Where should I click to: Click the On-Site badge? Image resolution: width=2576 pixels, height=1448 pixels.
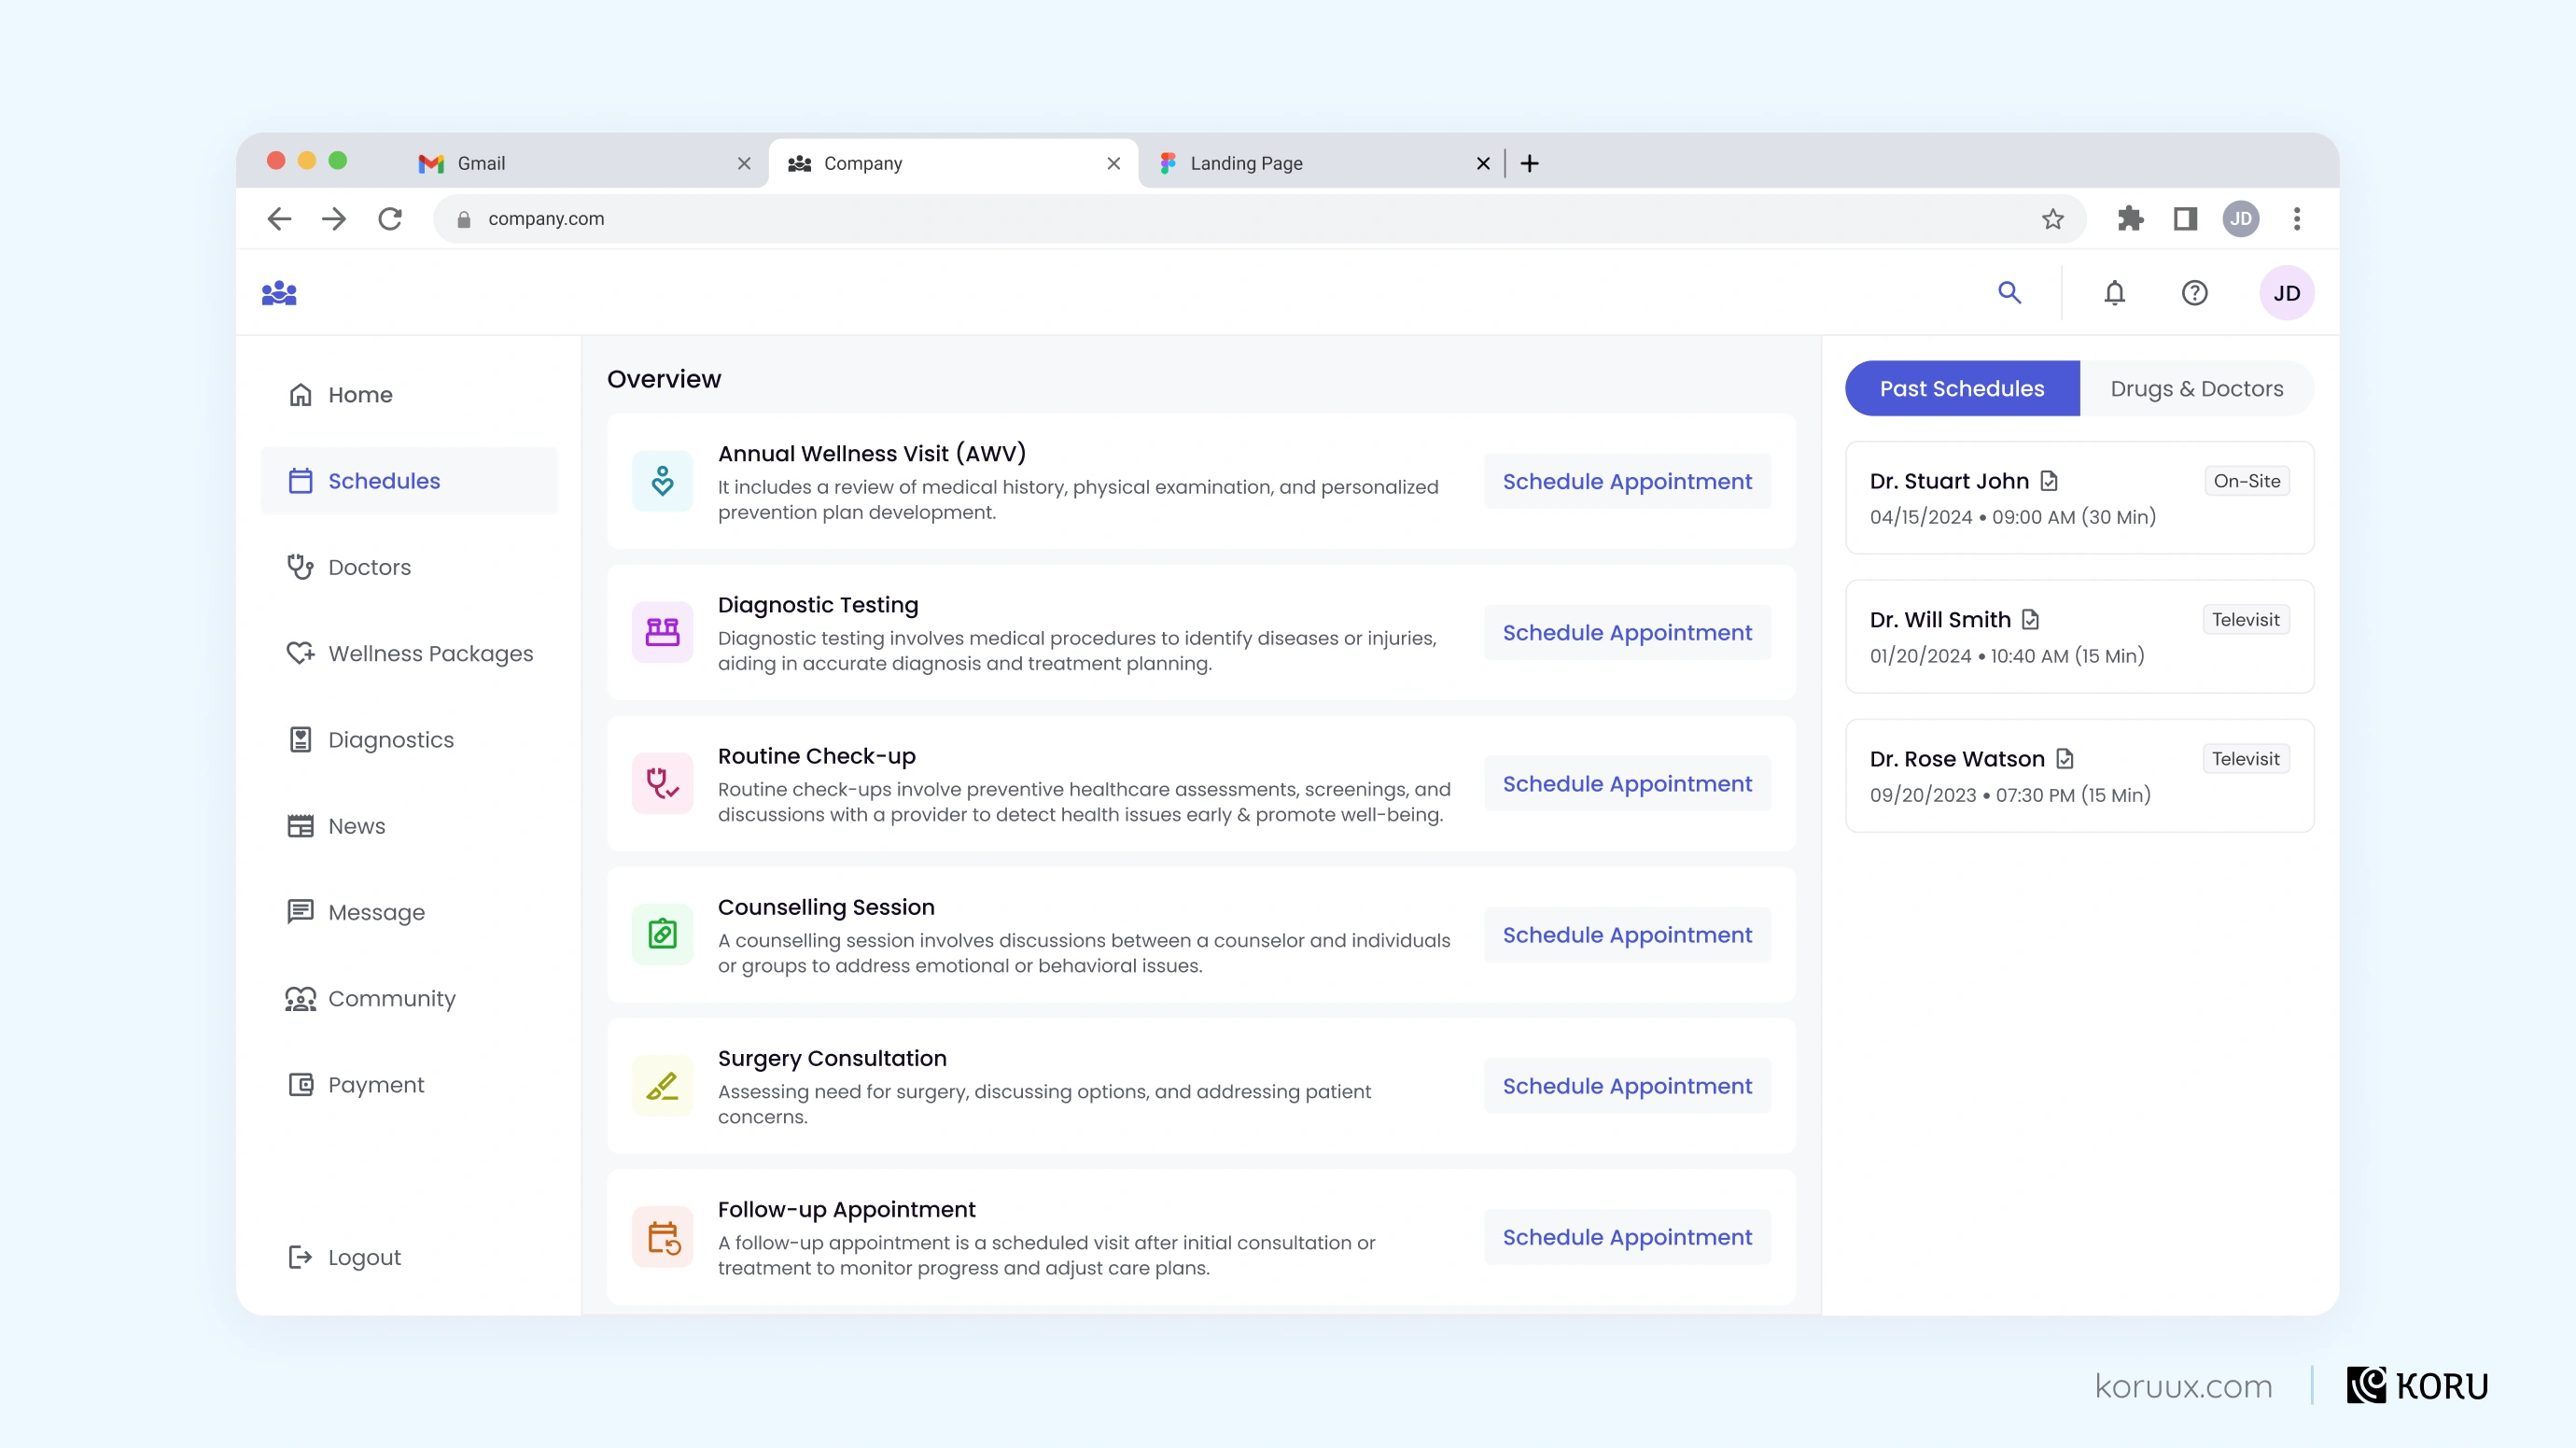(x=2246, y=481)
